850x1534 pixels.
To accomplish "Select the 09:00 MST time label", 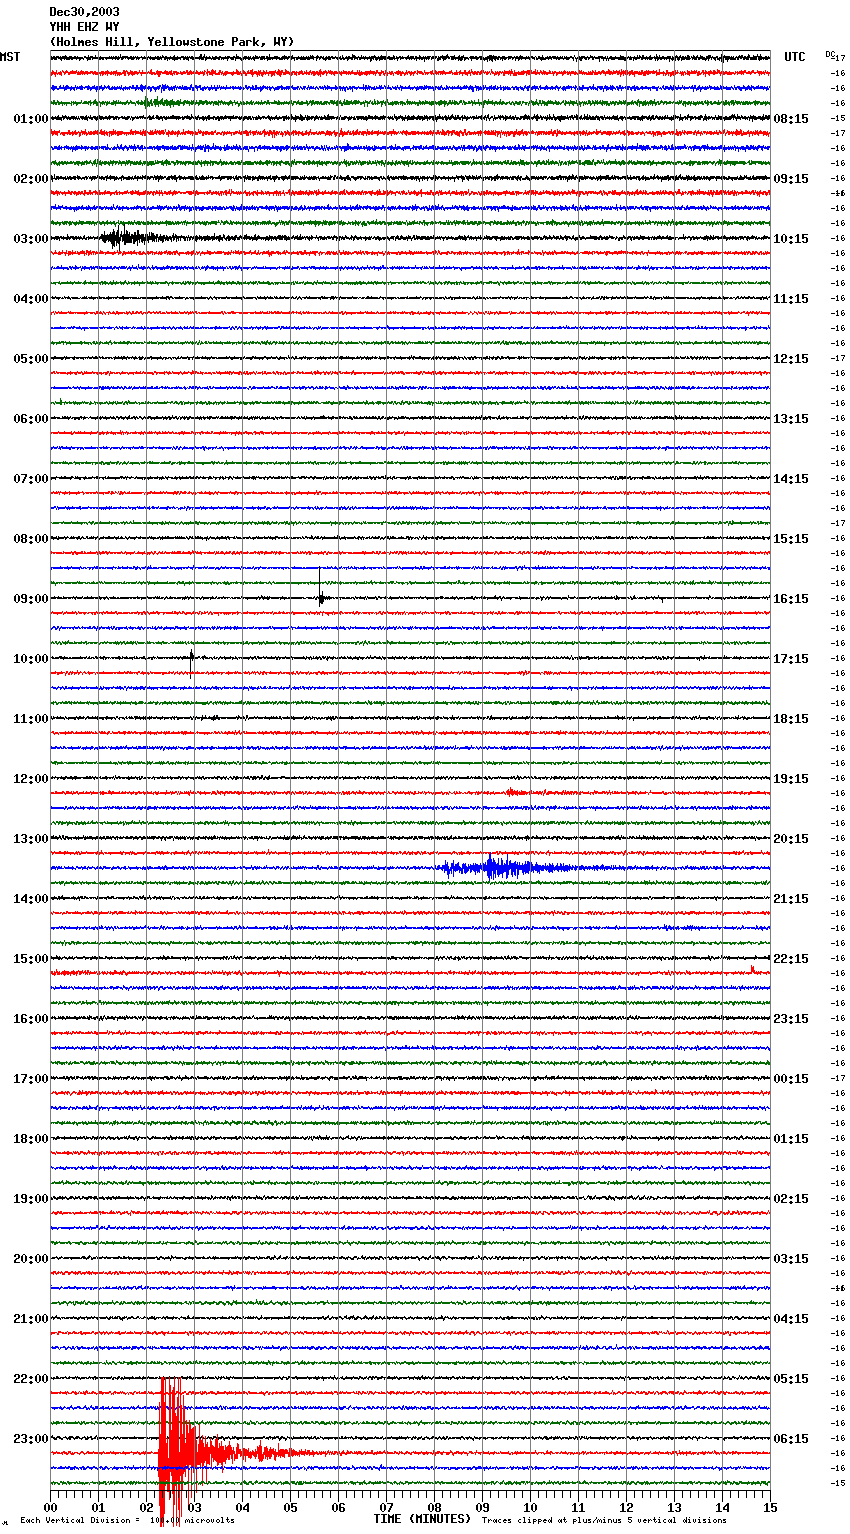I will [x=31, y=599].
